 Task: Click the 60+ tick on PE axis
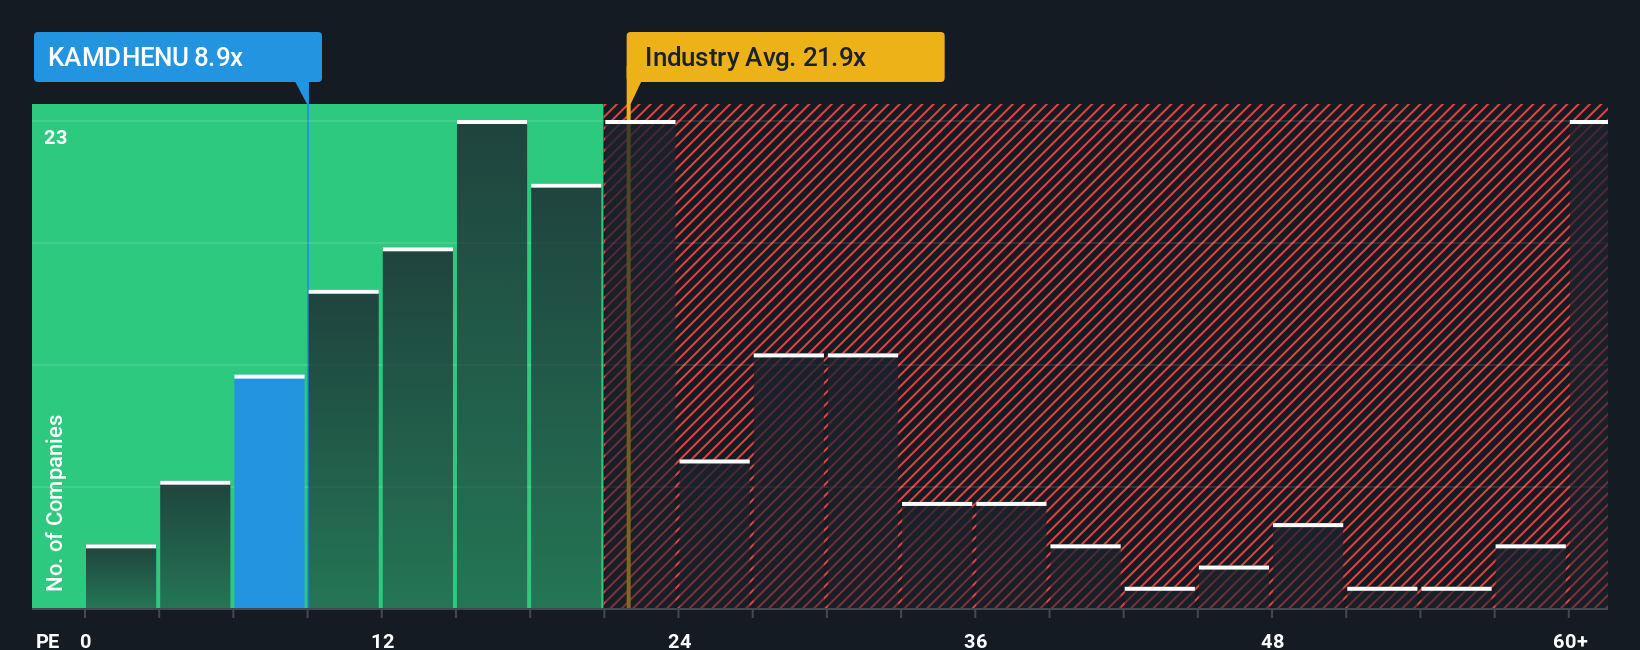(x=1570, y=640)
